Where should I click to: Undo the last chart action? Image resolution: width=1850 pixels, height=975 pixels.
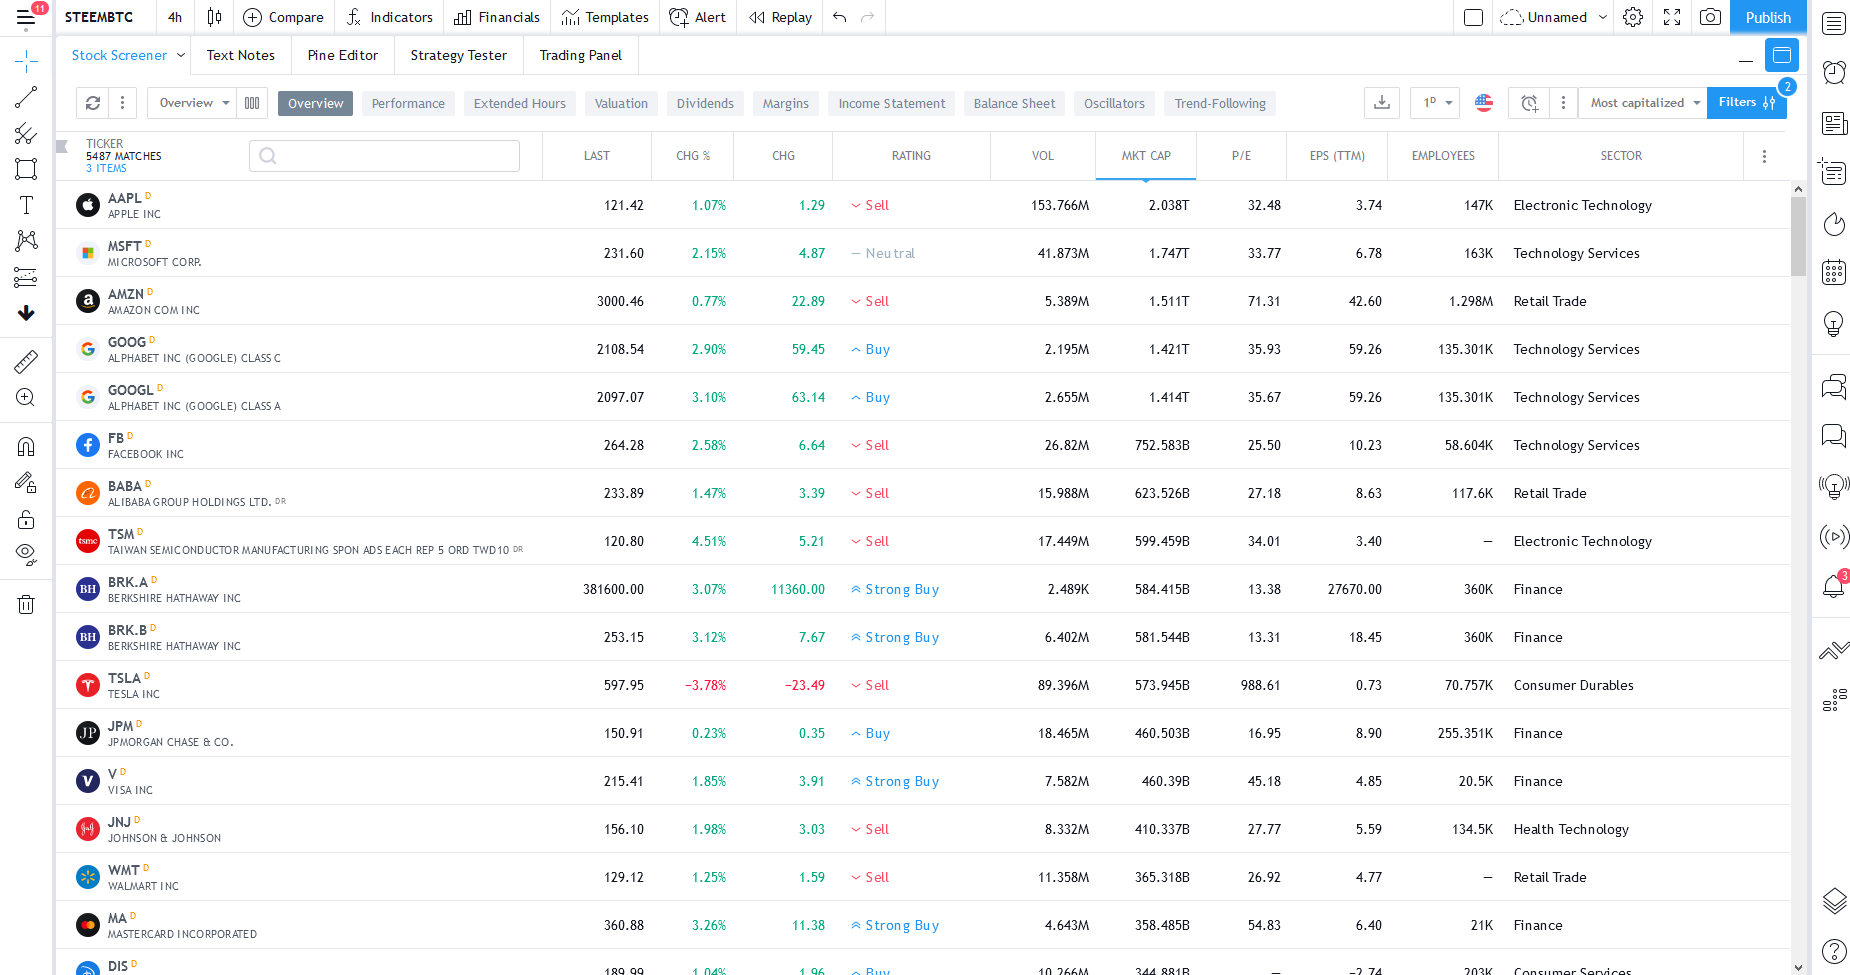840,17
